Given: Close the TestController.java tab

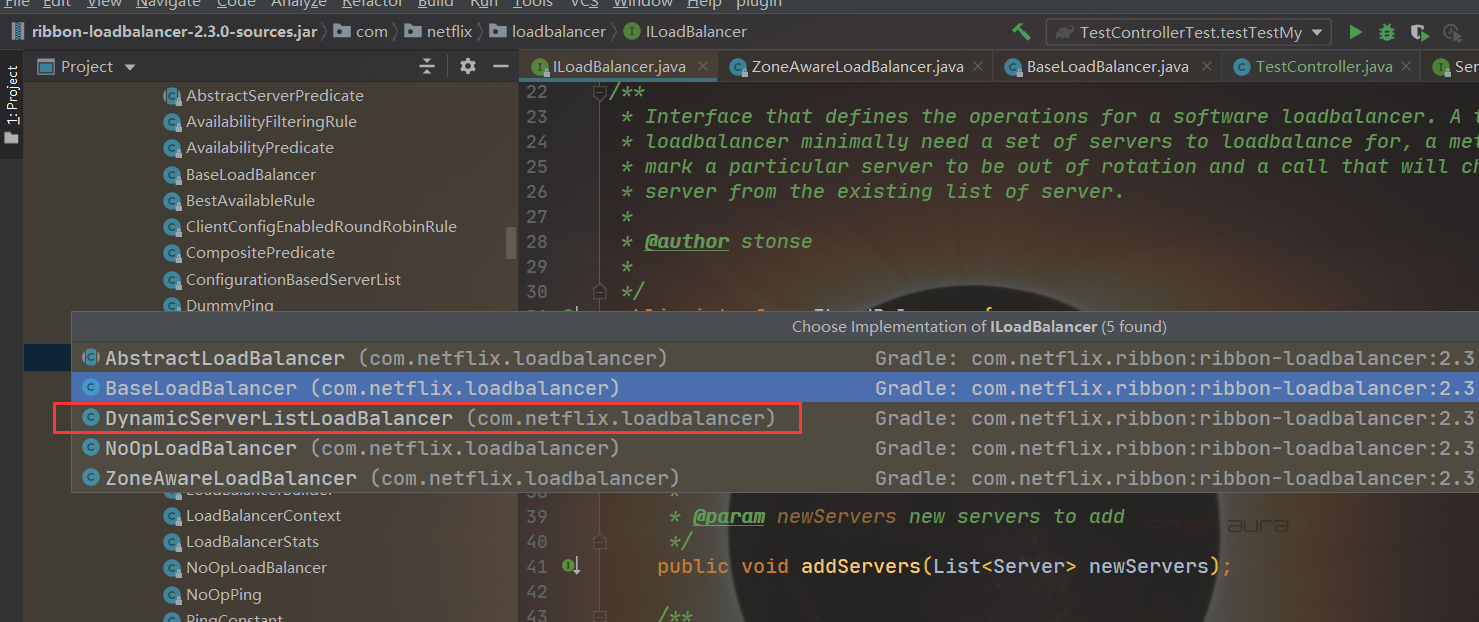Looking at the screenshot, I should tap(1408, 67).
